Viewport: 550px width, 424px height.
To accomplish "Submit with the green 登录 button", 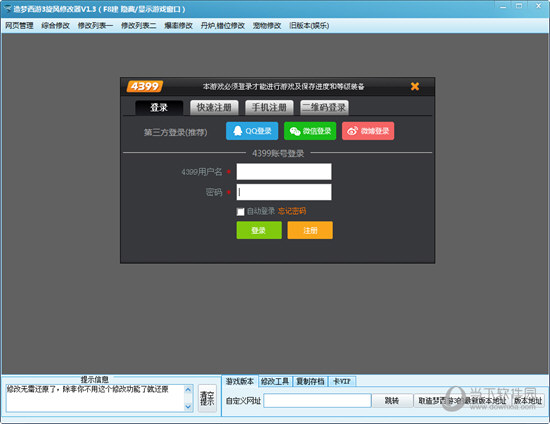I will pos(259,230).
